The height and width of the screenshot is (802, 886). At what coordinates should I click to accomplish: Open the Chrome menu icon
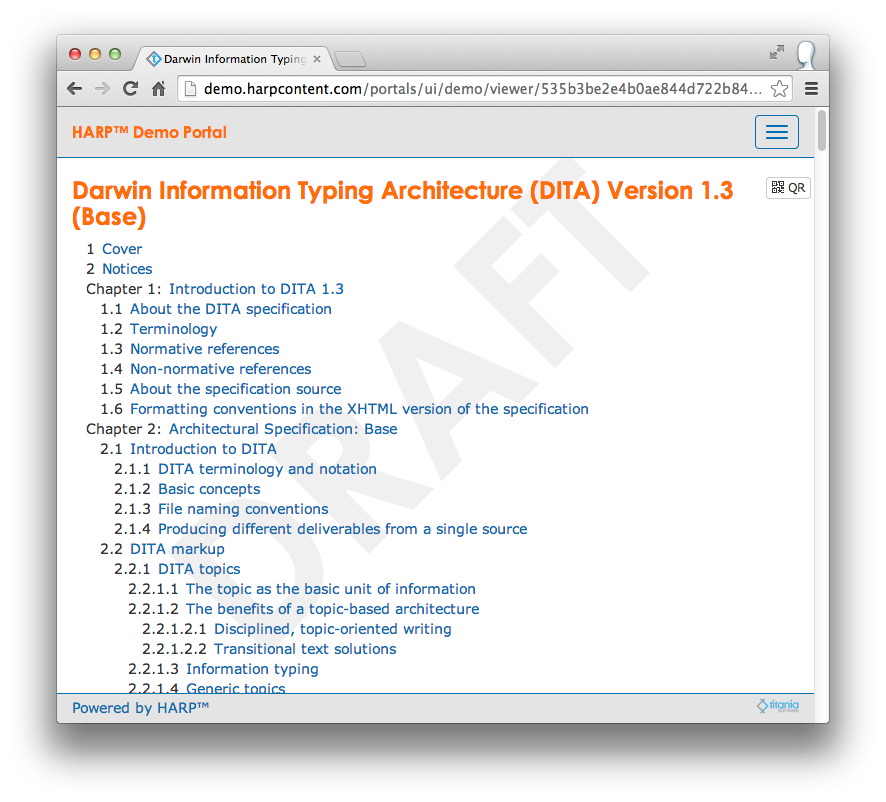pos(811,89)
